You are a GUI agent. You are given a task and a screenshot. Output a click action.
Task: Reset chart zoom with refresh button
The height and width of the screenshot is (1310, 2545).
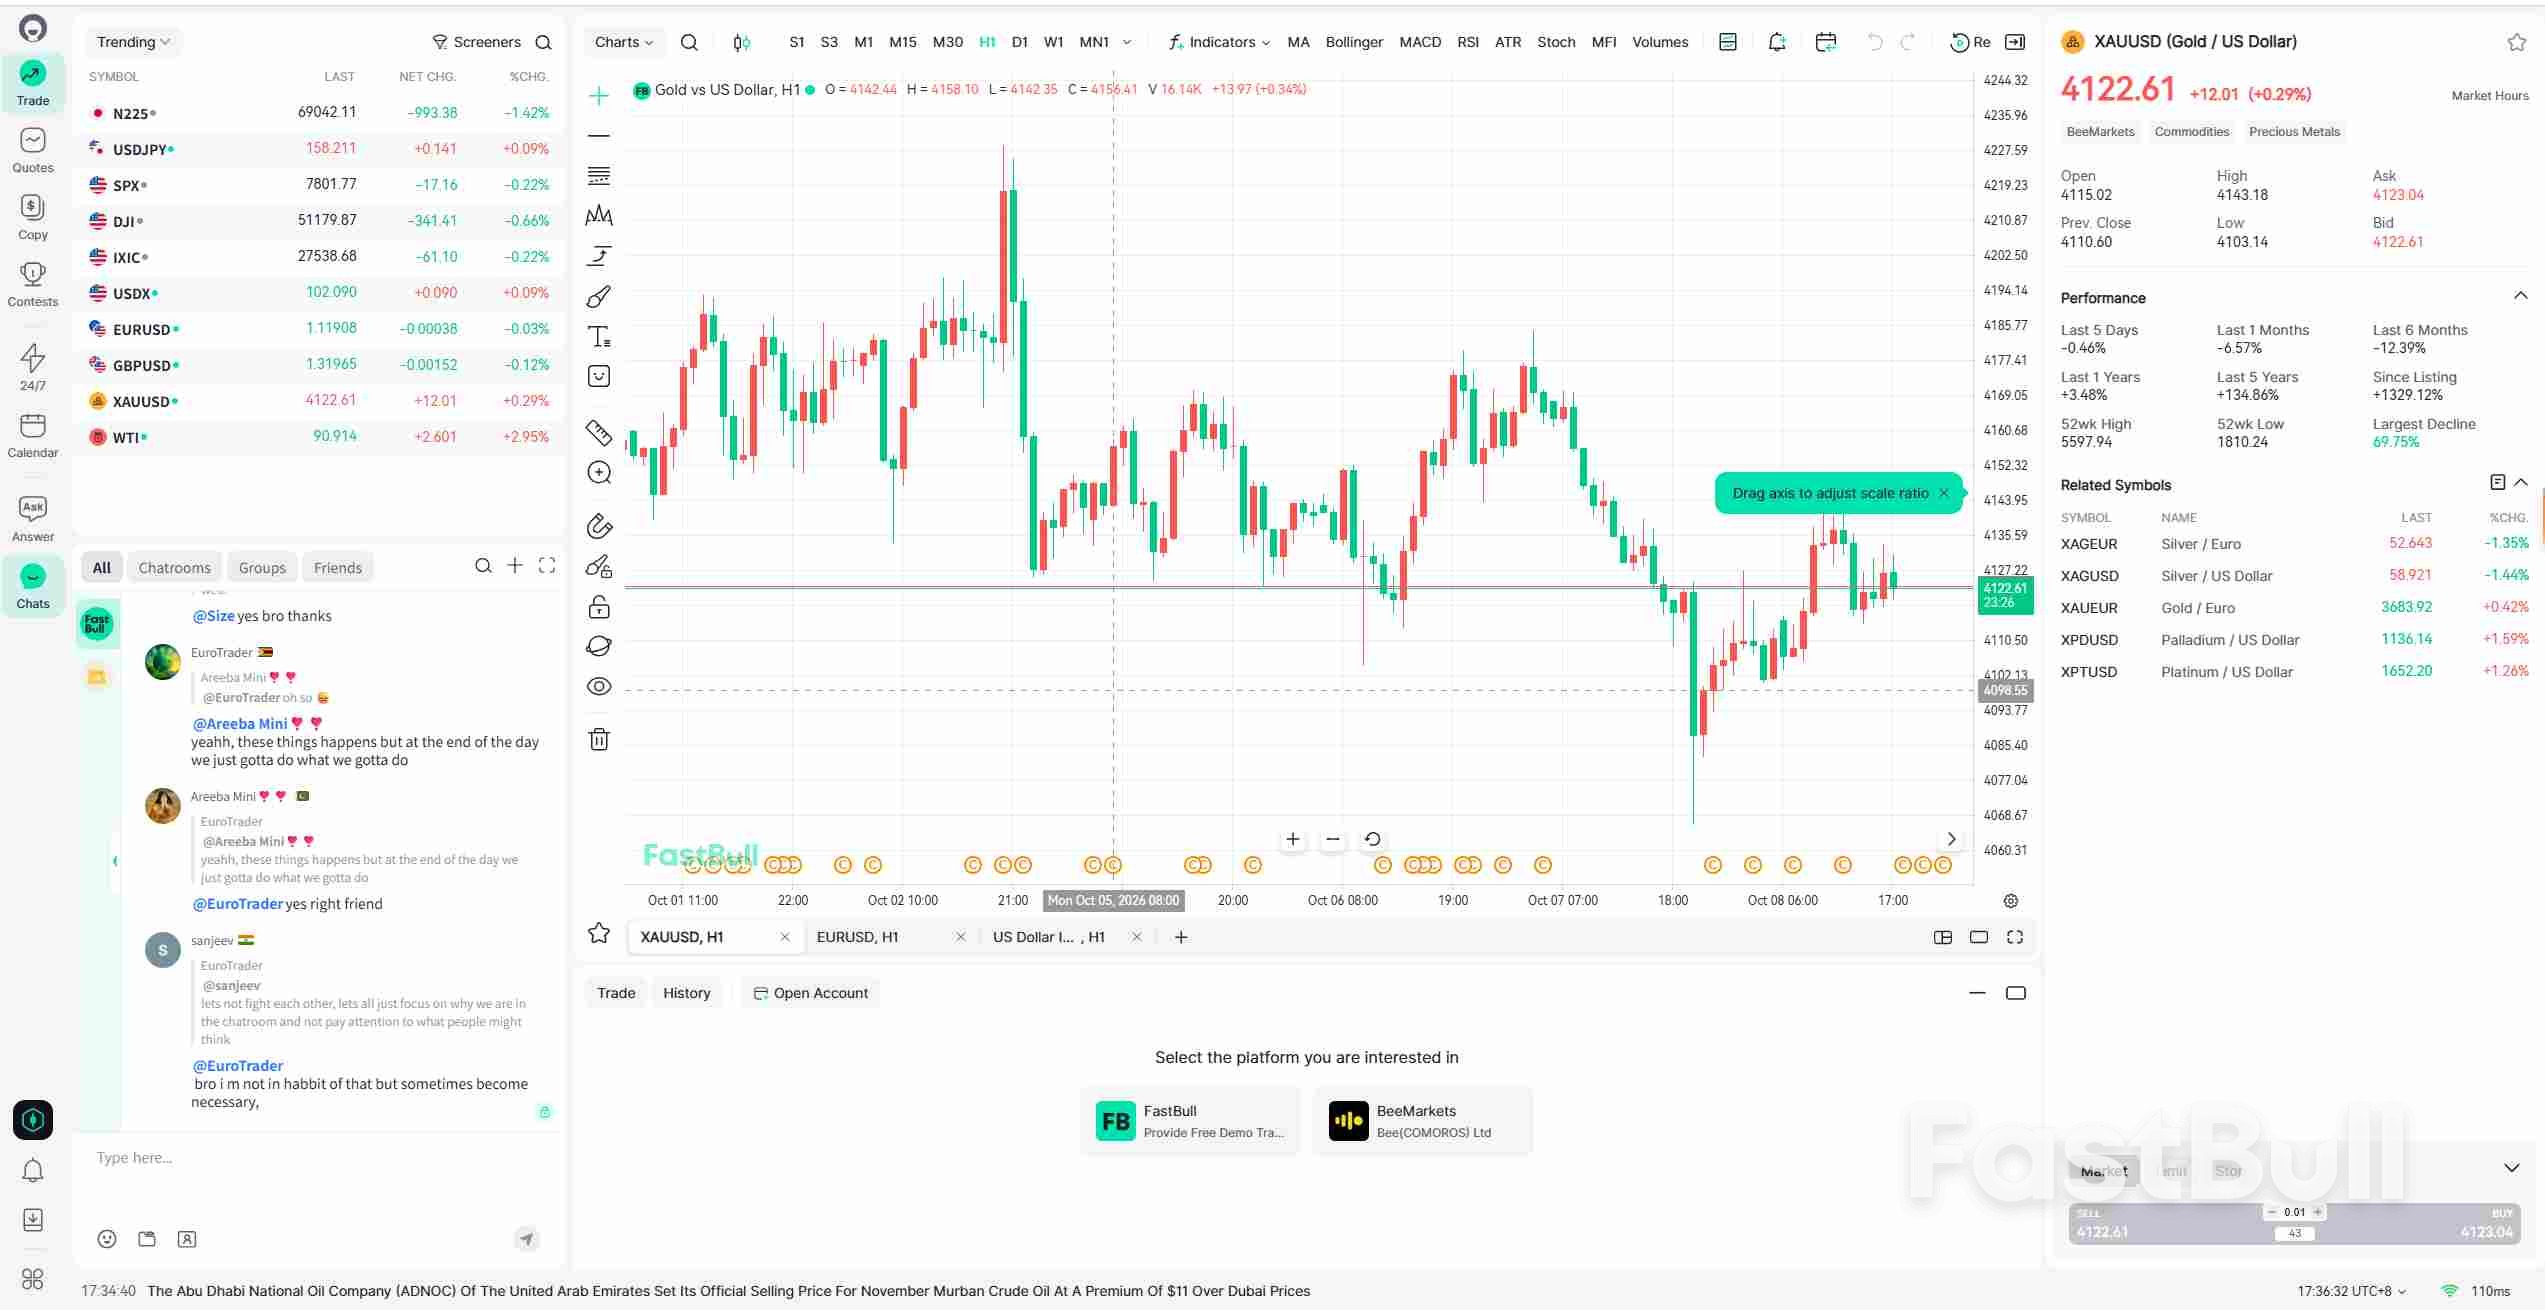coord(1372,839)
